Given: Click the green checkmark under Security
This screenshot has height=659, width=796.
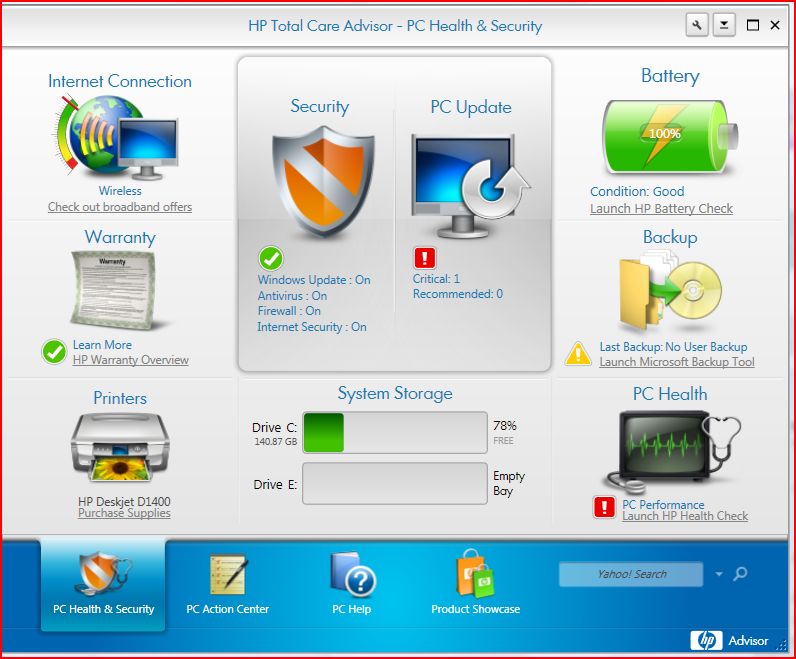Looking at the screenshot, I should tap(271, 258).
